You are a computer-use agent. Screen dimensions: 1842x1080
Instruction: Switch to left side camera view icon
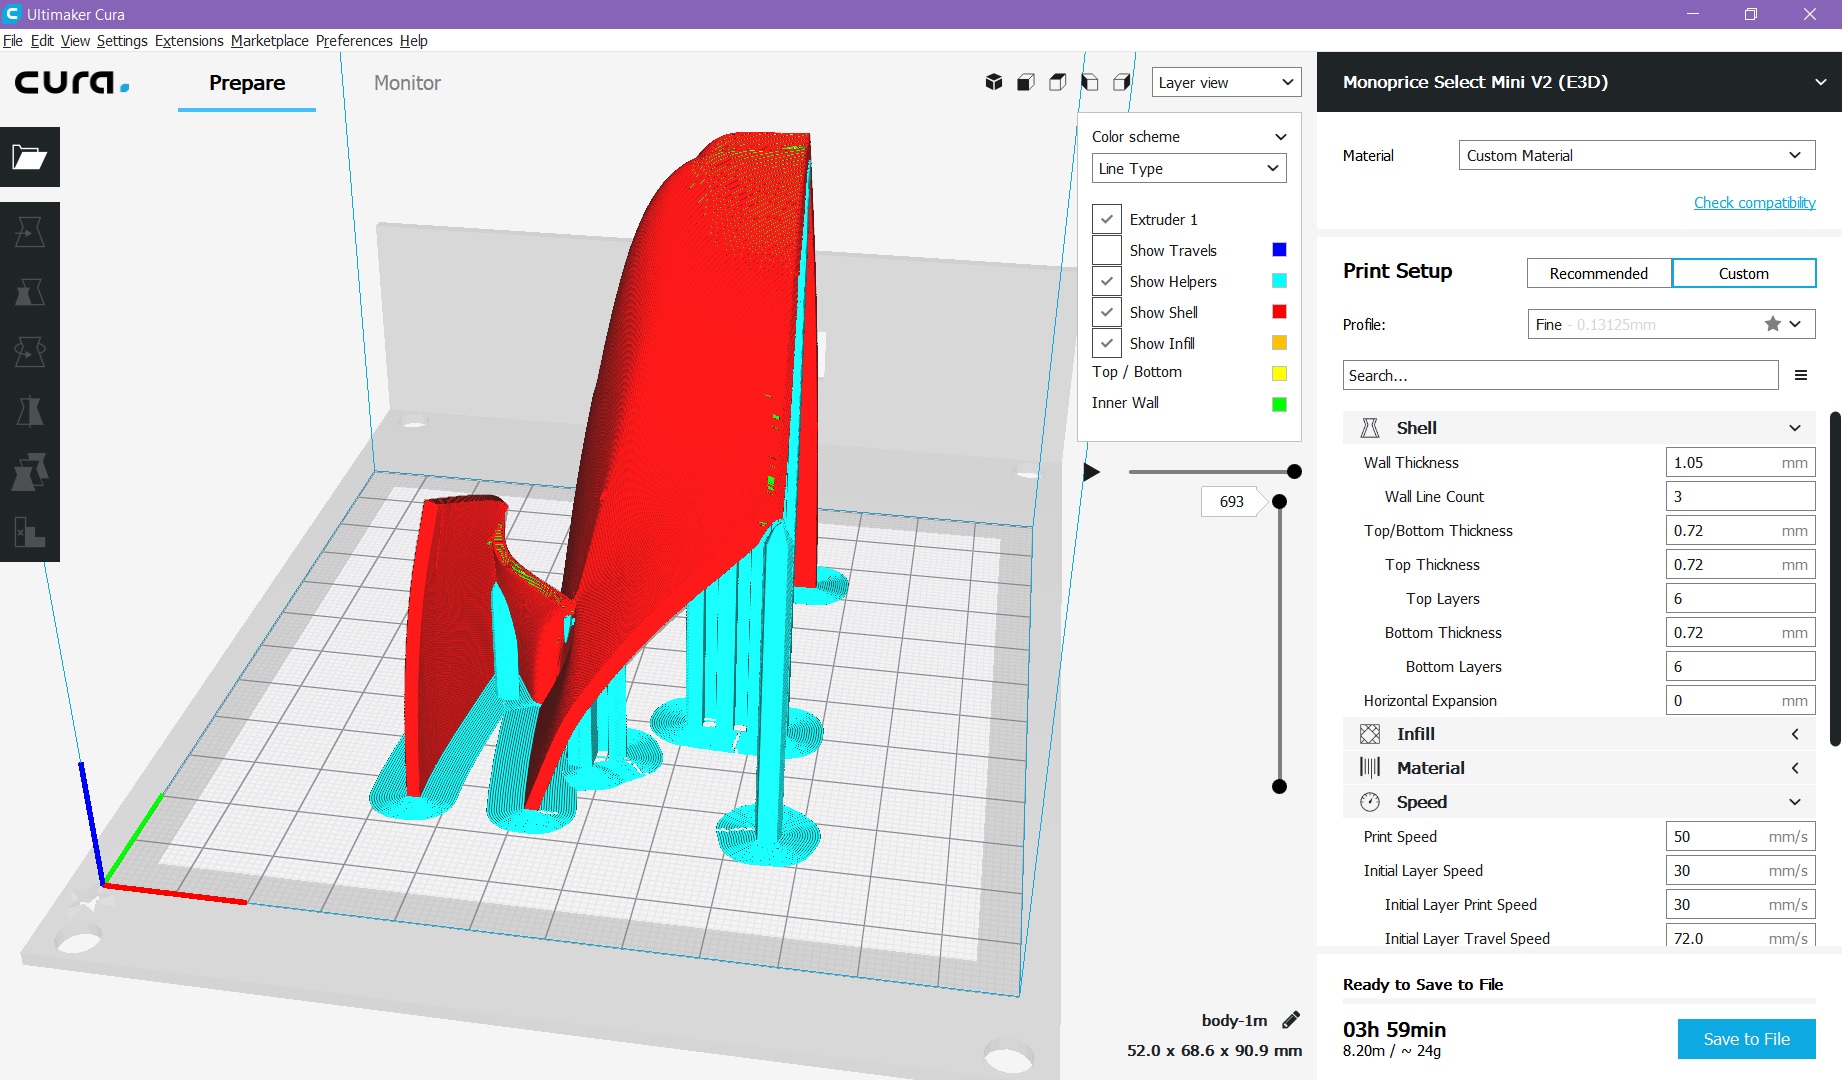[x=1090, y=82]
